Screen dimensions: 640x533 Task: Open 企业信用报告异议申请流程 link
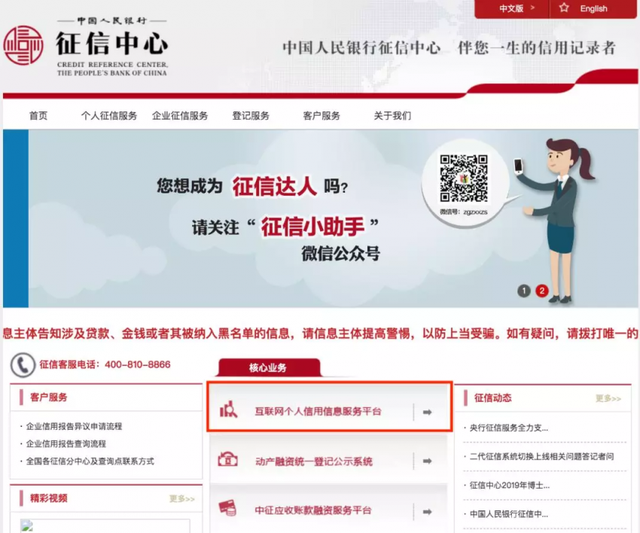74,426
